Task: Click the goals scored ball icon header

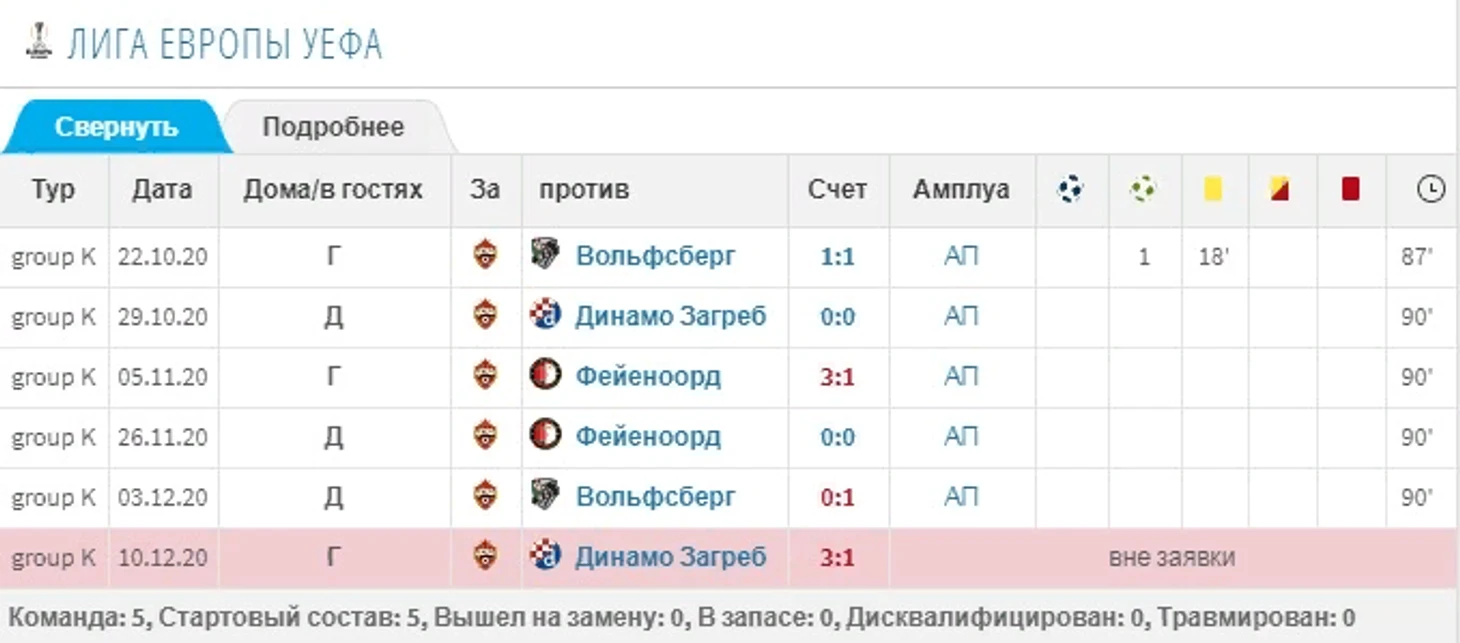Action: click(x=1070, y=189)
